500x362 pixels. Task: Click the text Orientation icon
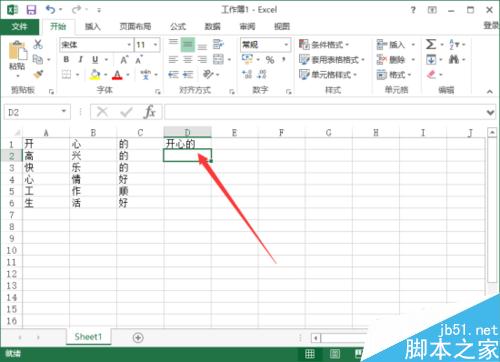(x=208, y=74)
